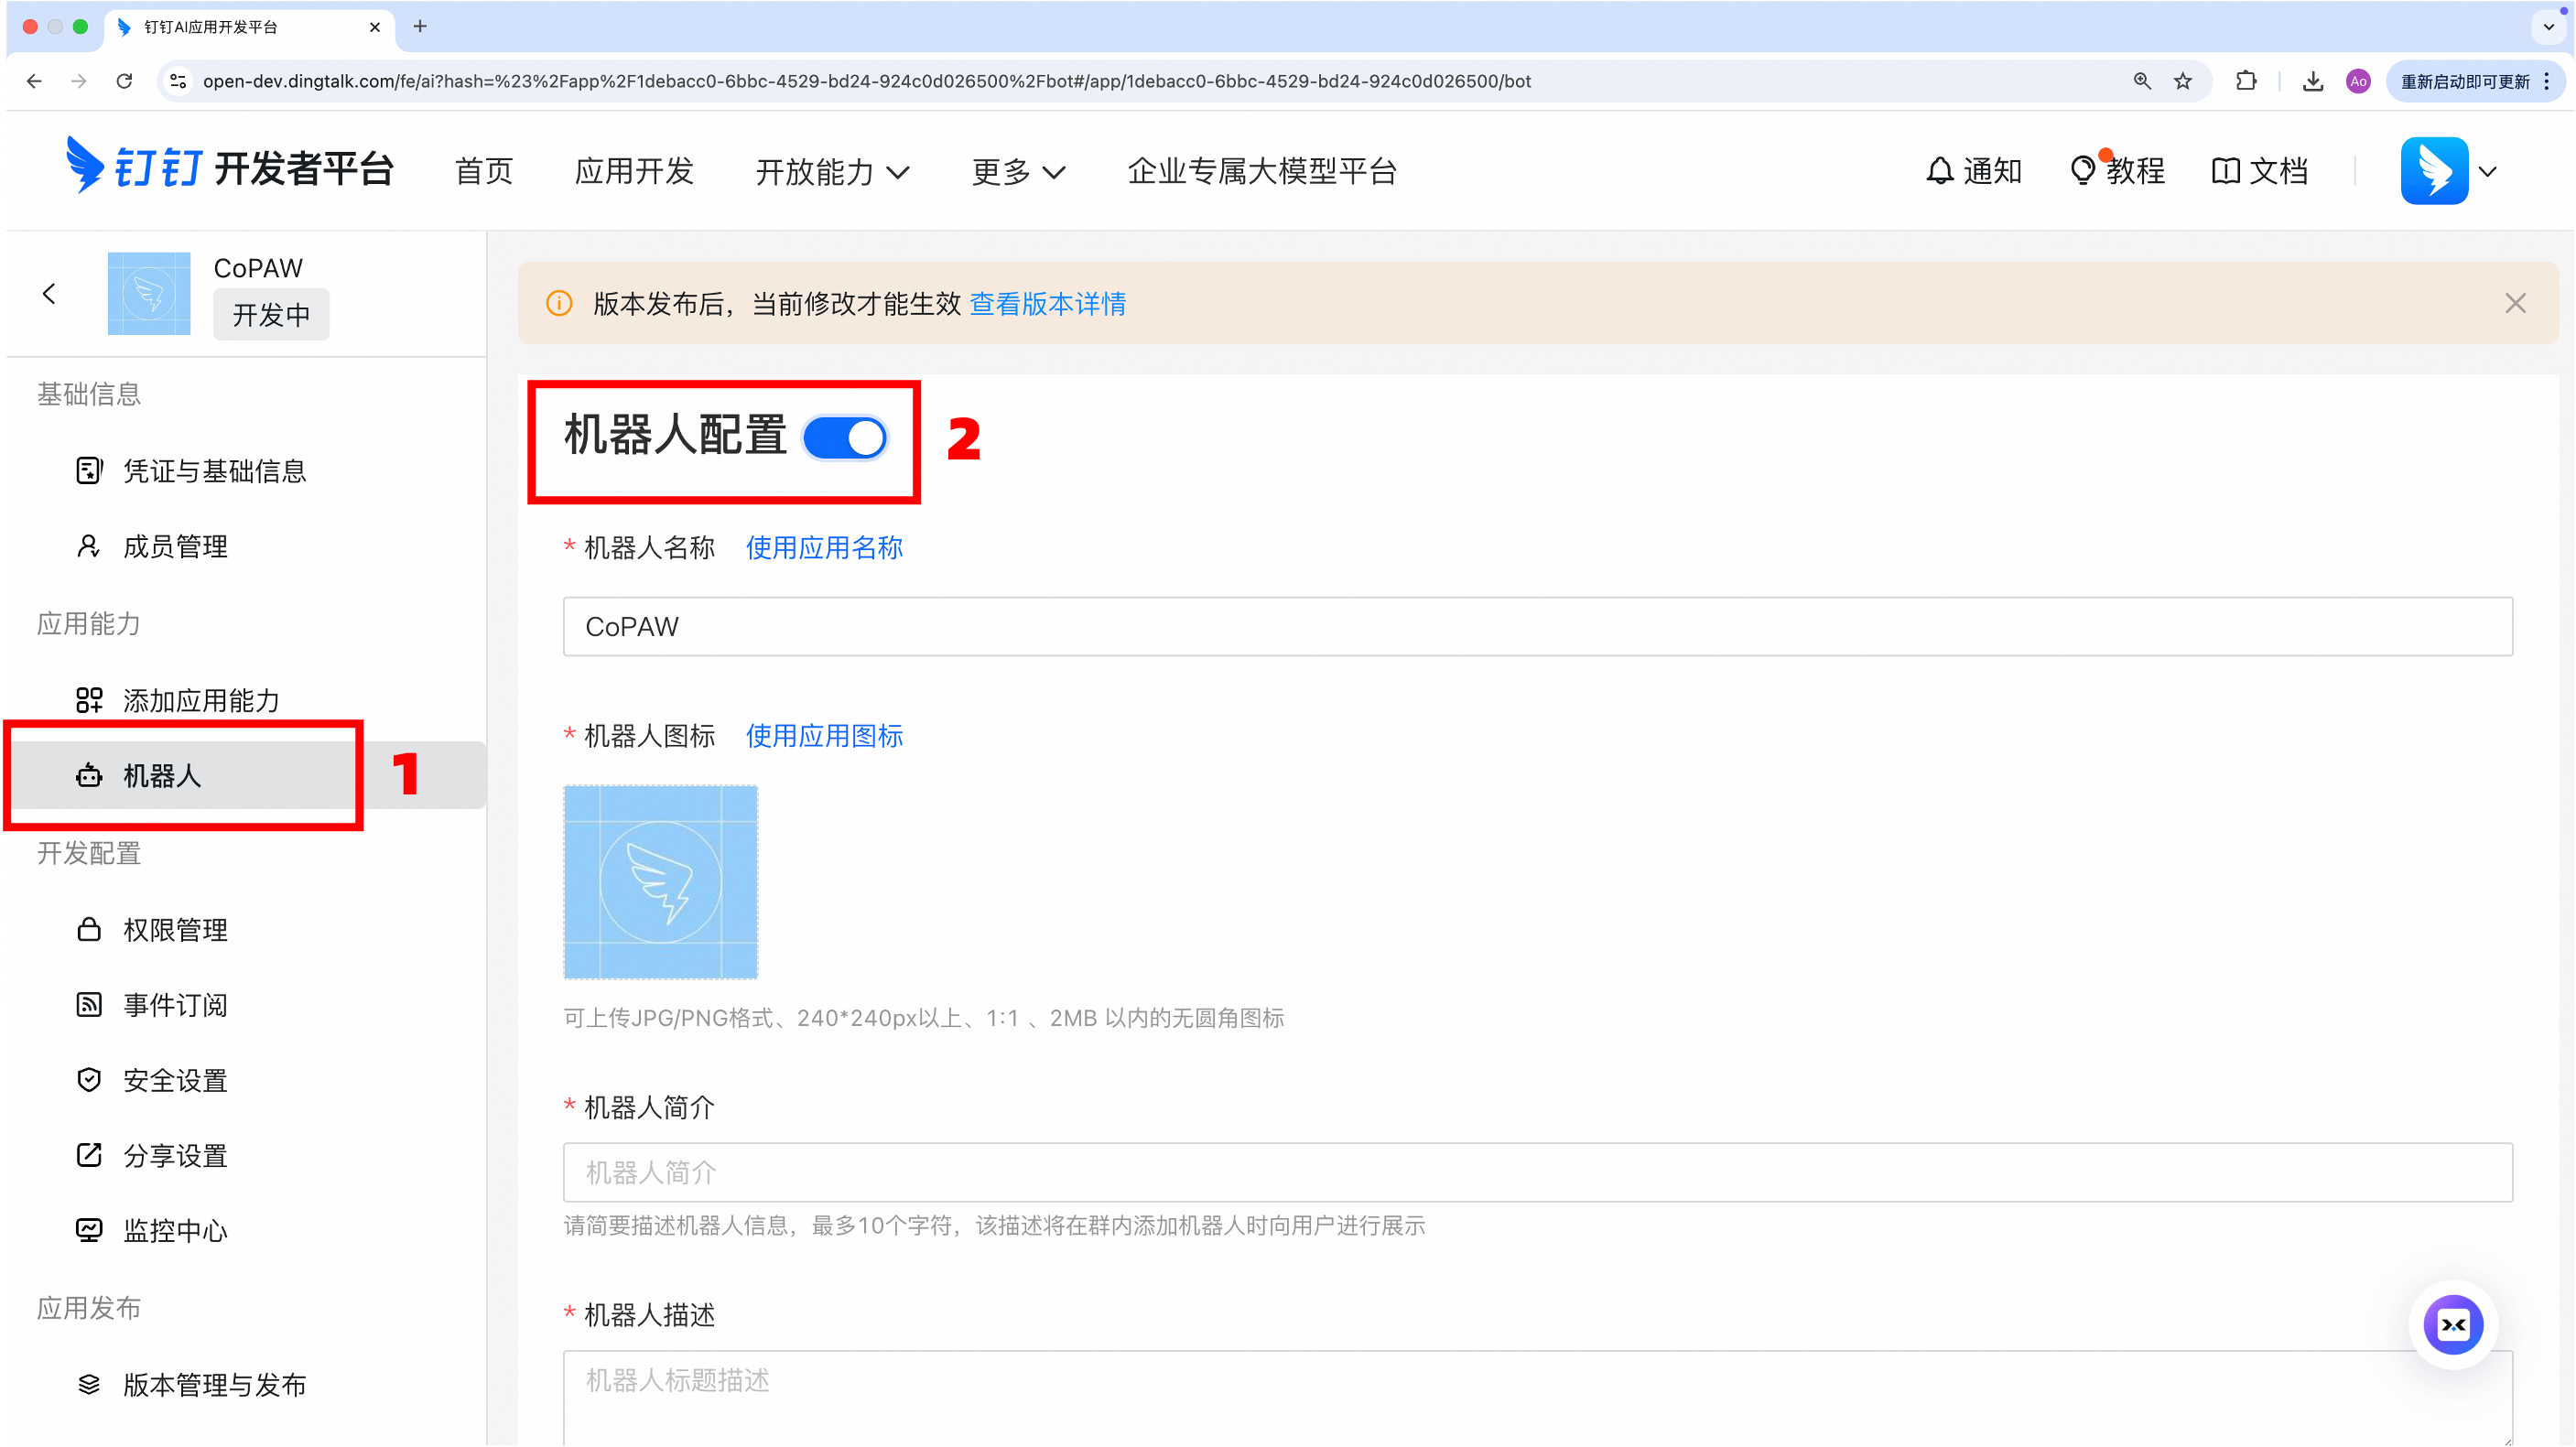The height and width of the screenshot is (1447, 2576).
Task: Expand the 开放能力 dropdown menu
Action: point(832,172)
